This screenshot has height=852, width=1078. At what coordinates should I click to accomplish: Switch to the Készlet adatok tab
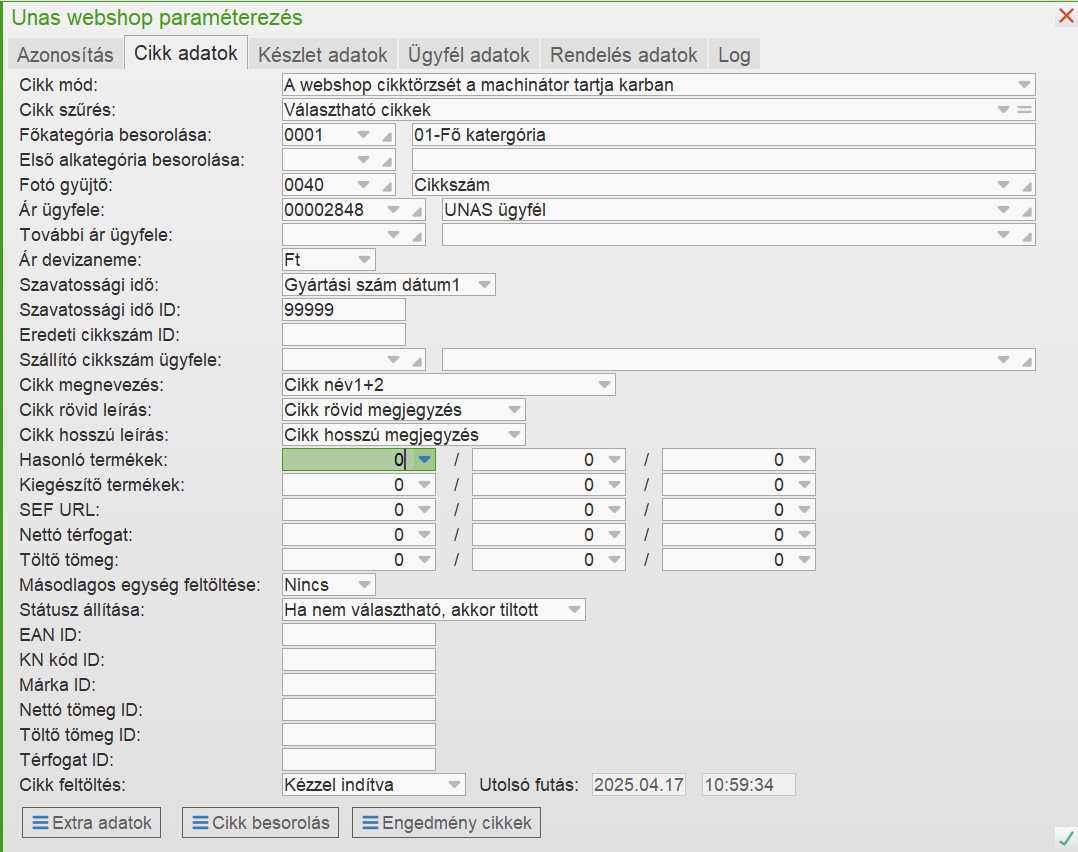(322, 54)
